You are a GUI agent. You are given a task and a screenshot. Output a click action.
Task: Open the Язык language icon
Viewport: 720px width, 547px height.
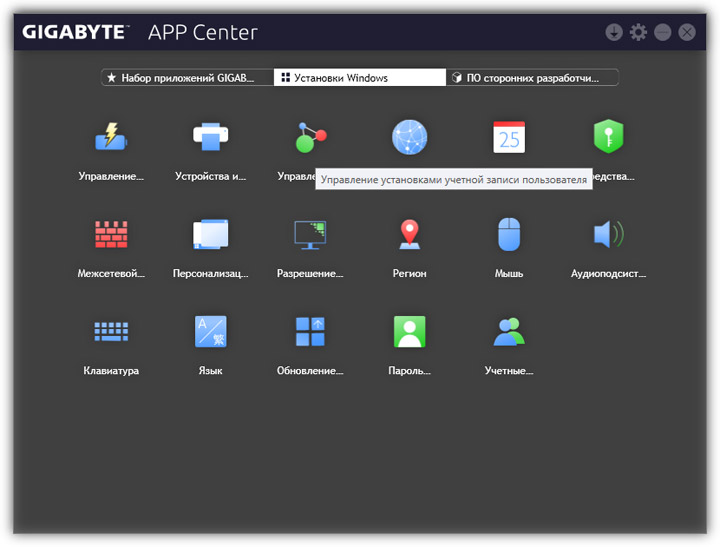[210, 331]
